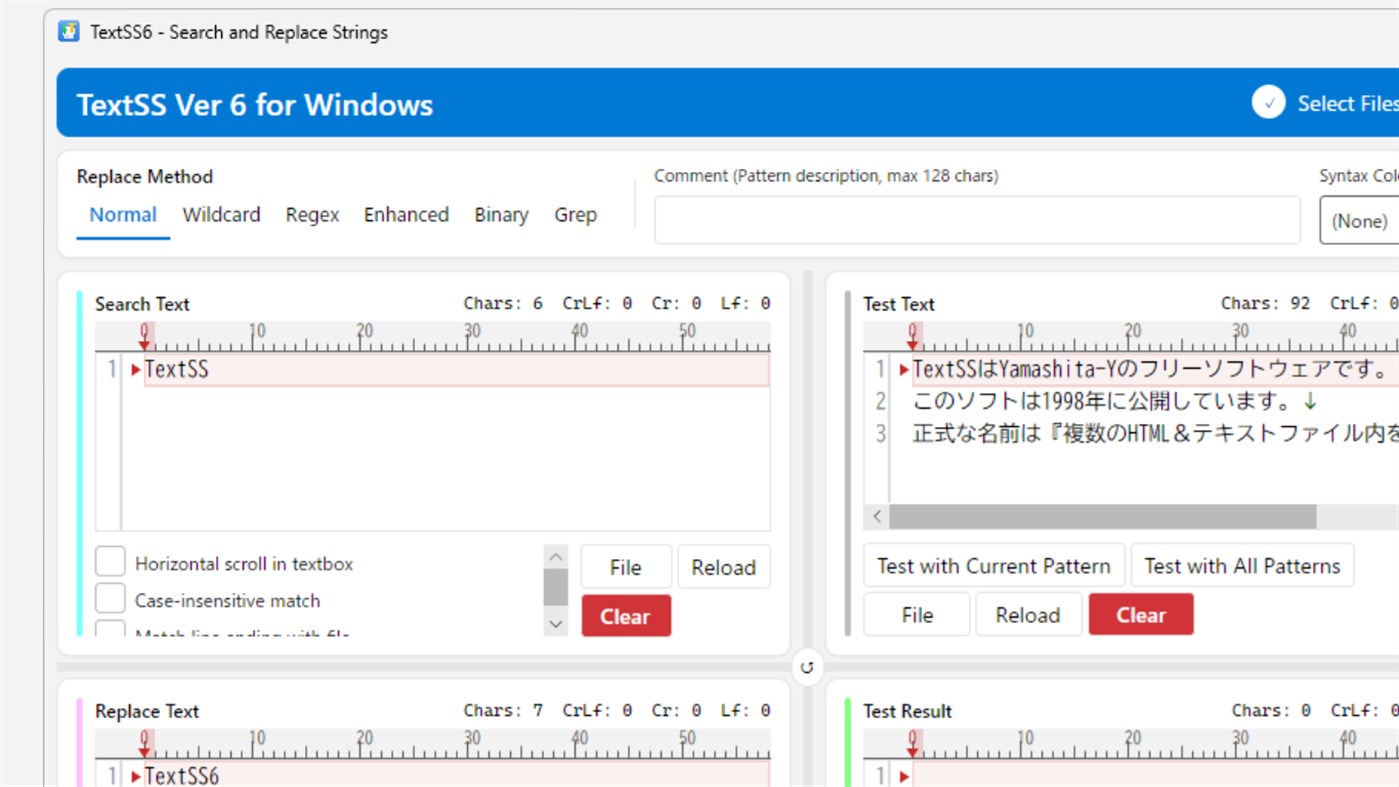Open the Syntax Color dropdown showing (None)
1399x787 pixels.
(1360, 220)
